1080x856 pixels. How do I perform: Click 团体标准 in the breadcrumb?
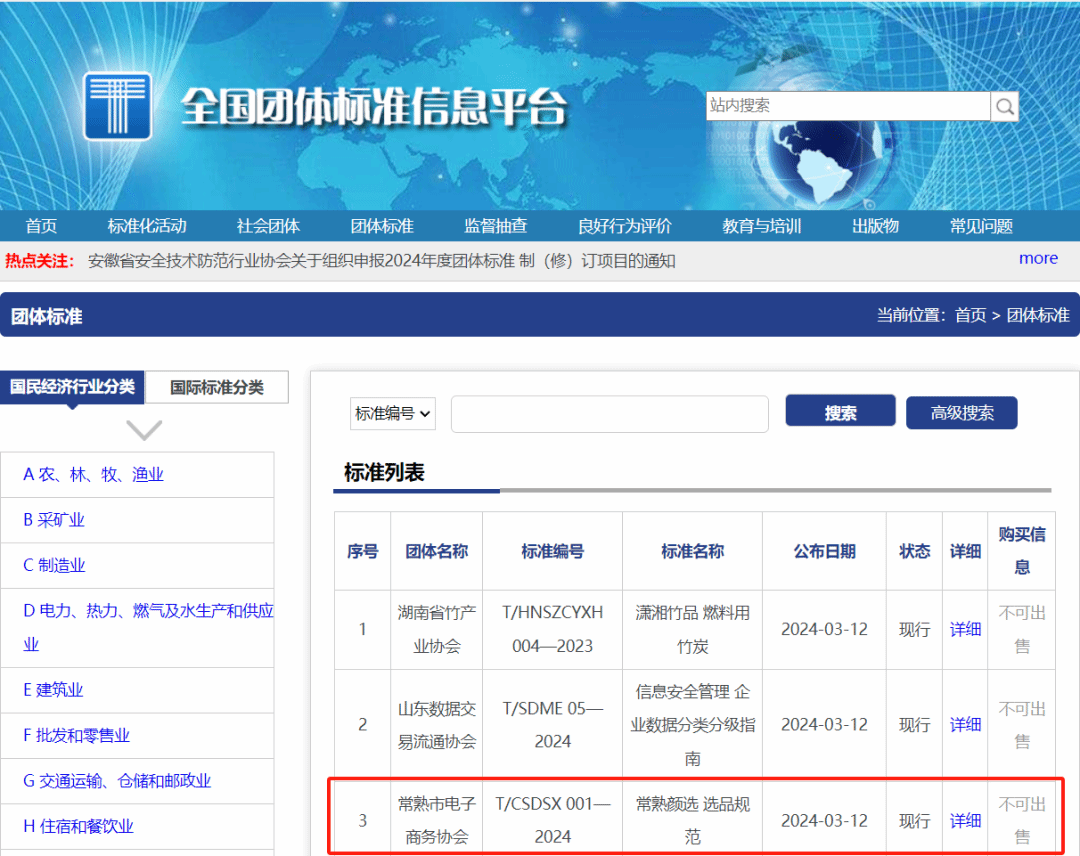1038,315
